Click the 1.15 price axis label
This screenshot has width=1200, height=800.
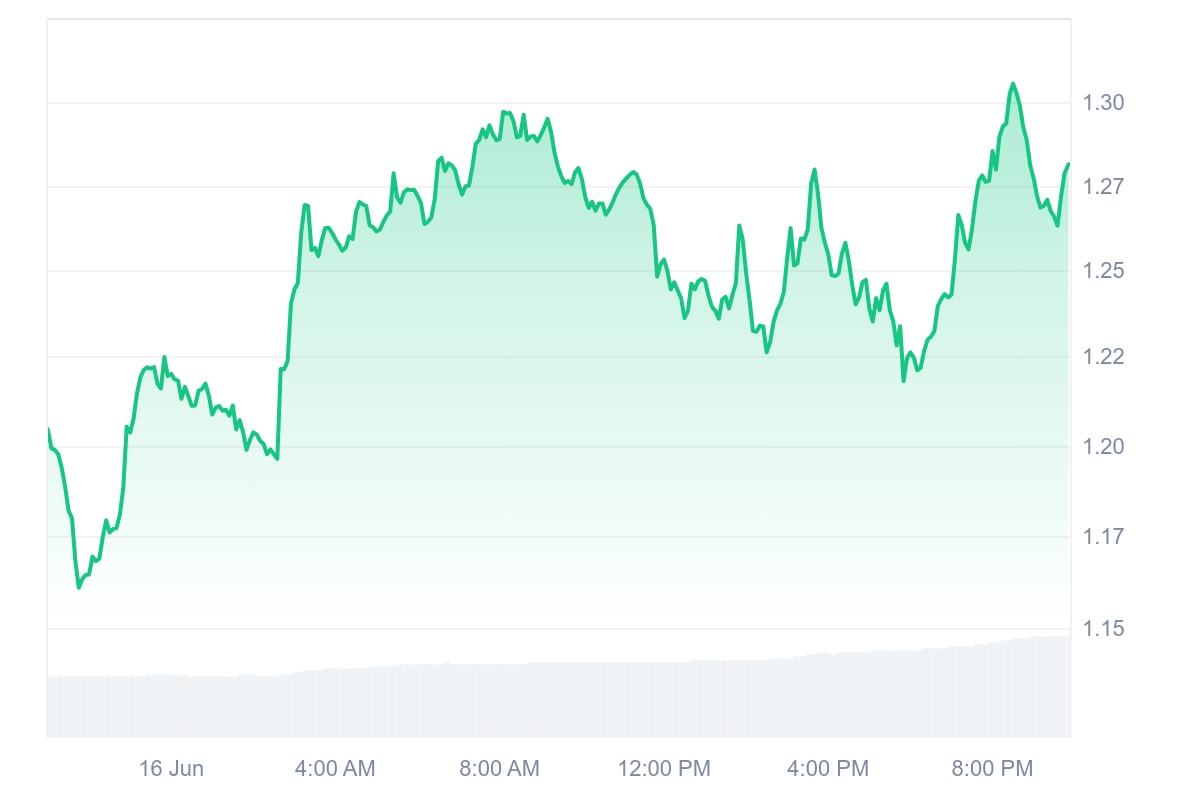tap(1103, 628)
